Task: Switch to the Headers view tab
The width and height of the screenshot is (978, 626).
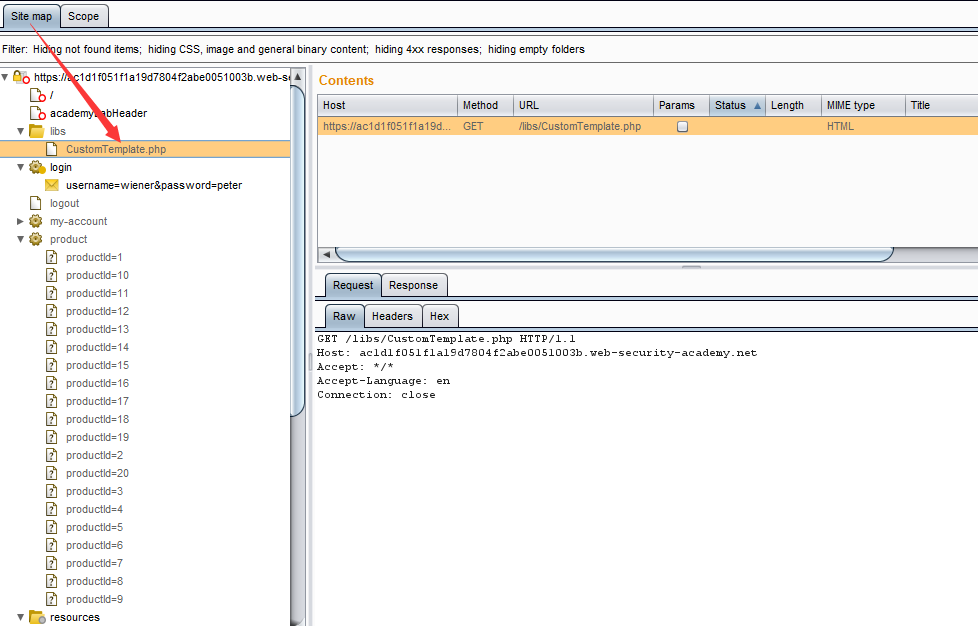Action: pyautogui.click(x=392, y=316)
